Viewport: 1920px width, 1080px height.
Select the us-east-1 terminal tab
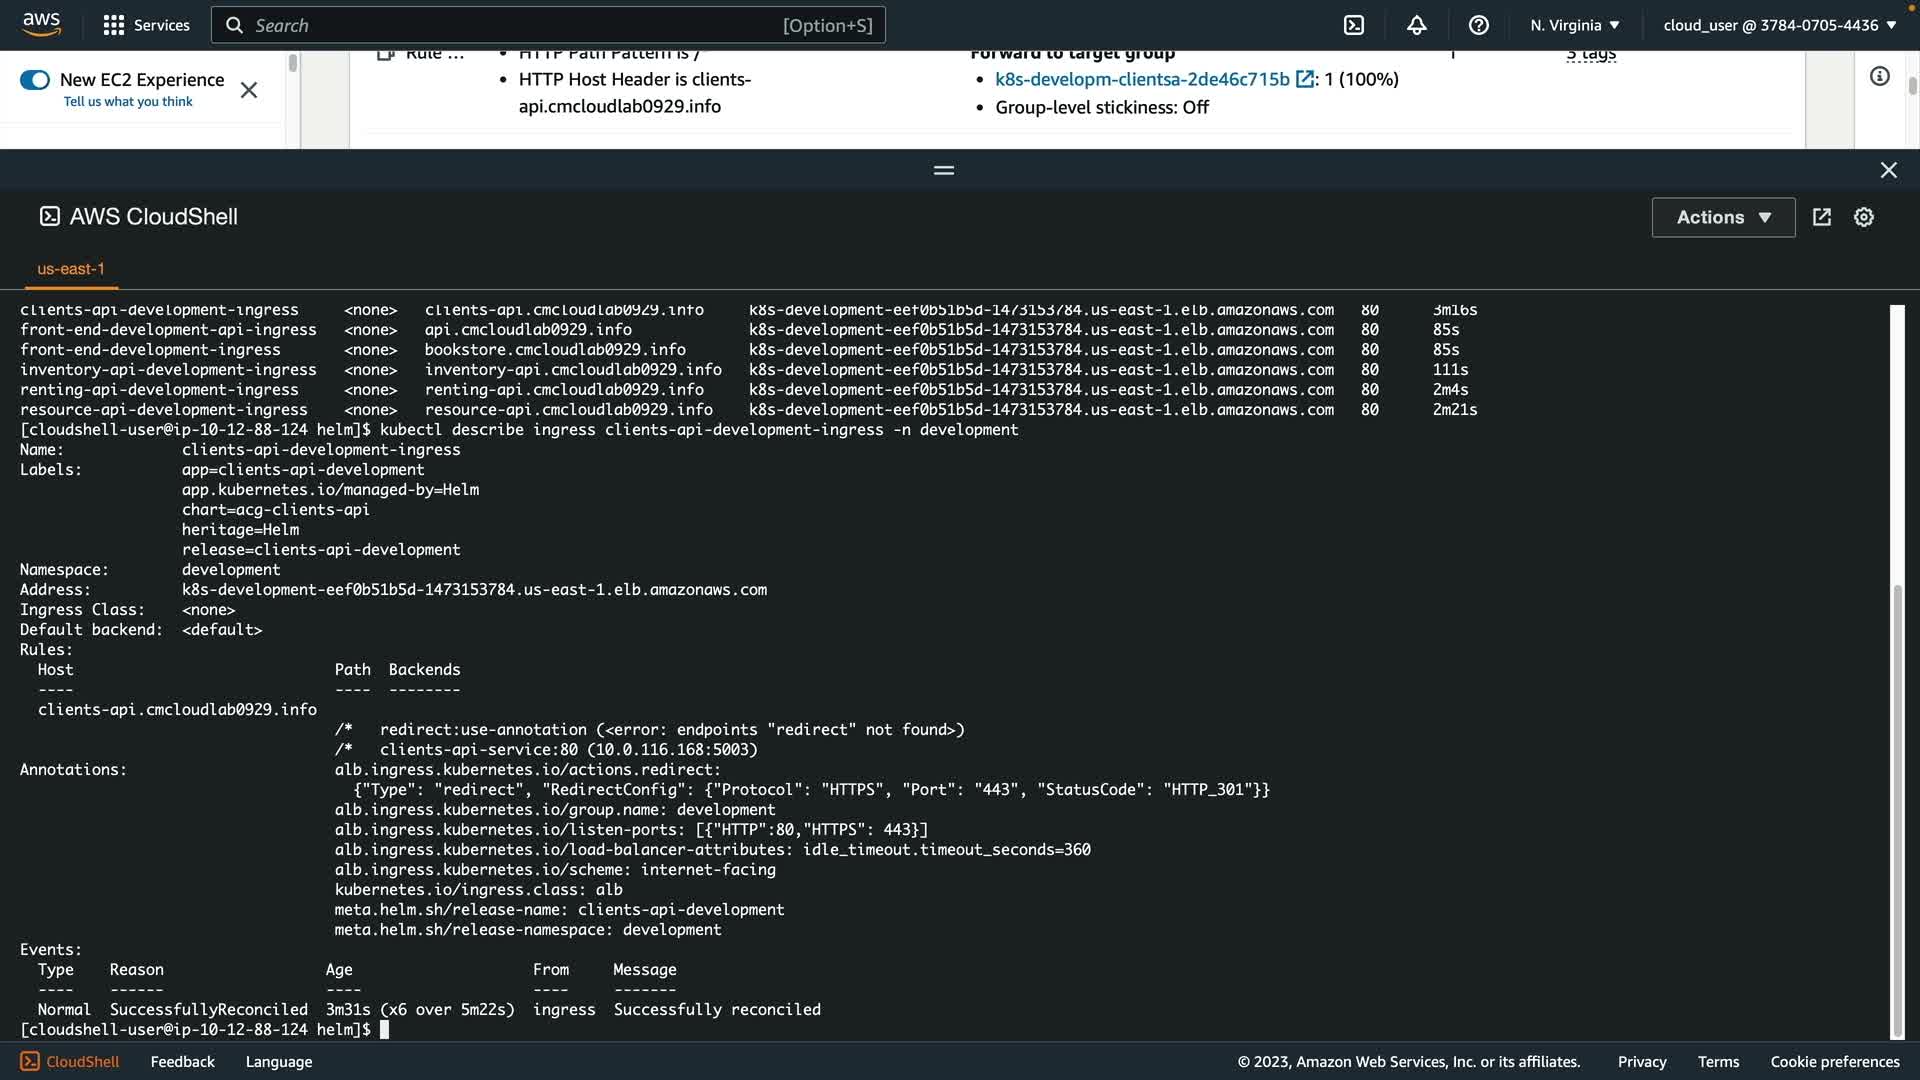[x=71, y=269]
